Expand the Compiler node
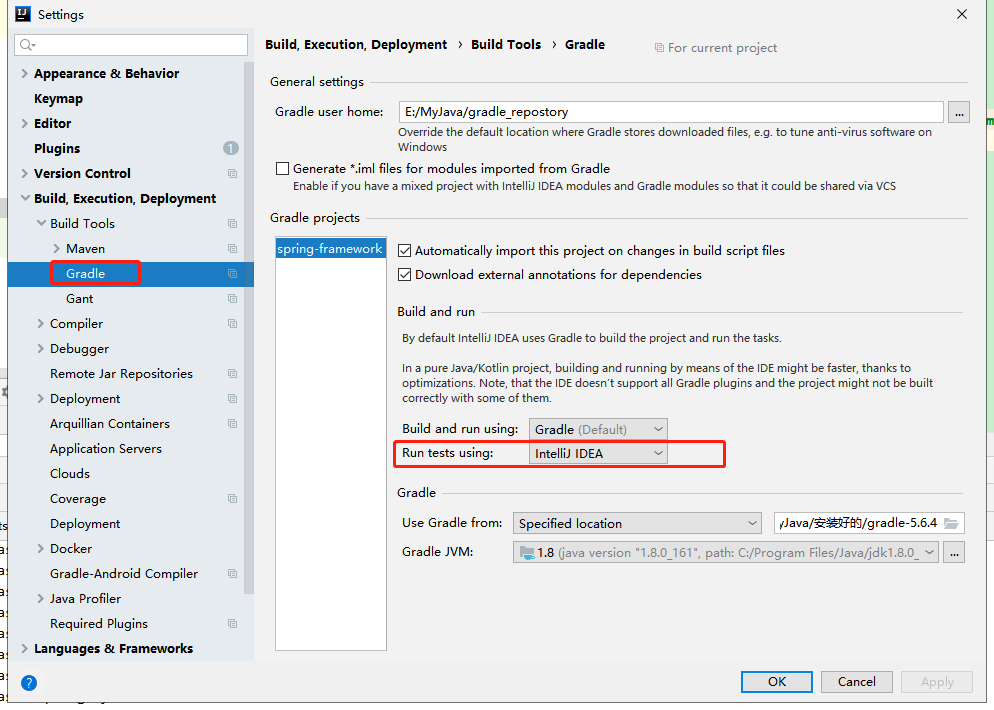The width and height of the screenshot is (994, 710). [x=41, y=324]
